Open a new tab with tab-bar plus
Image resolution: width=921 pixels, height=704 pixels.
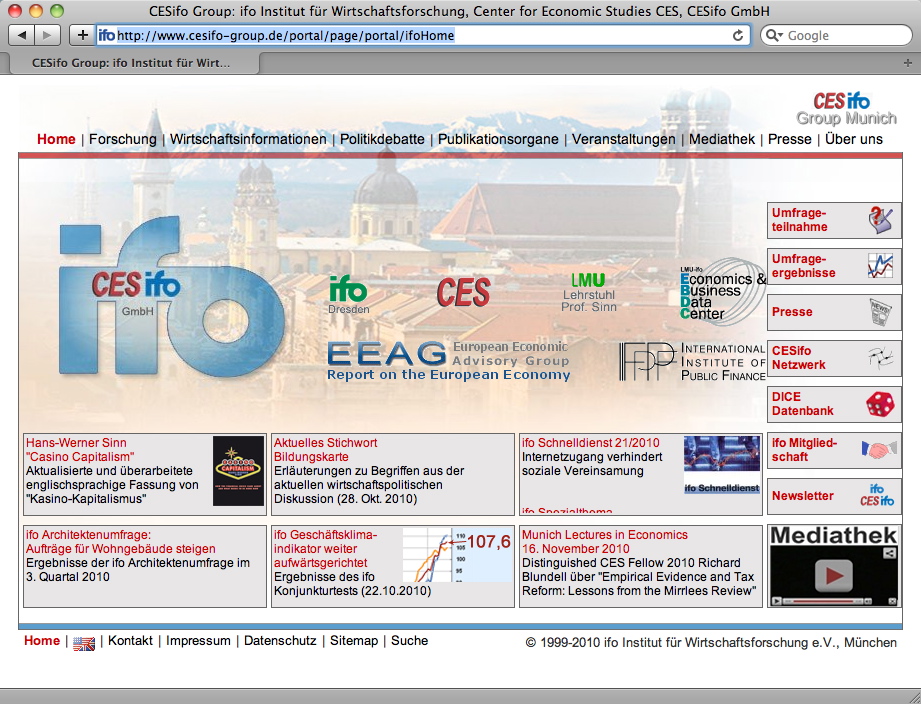pos(907,62)
